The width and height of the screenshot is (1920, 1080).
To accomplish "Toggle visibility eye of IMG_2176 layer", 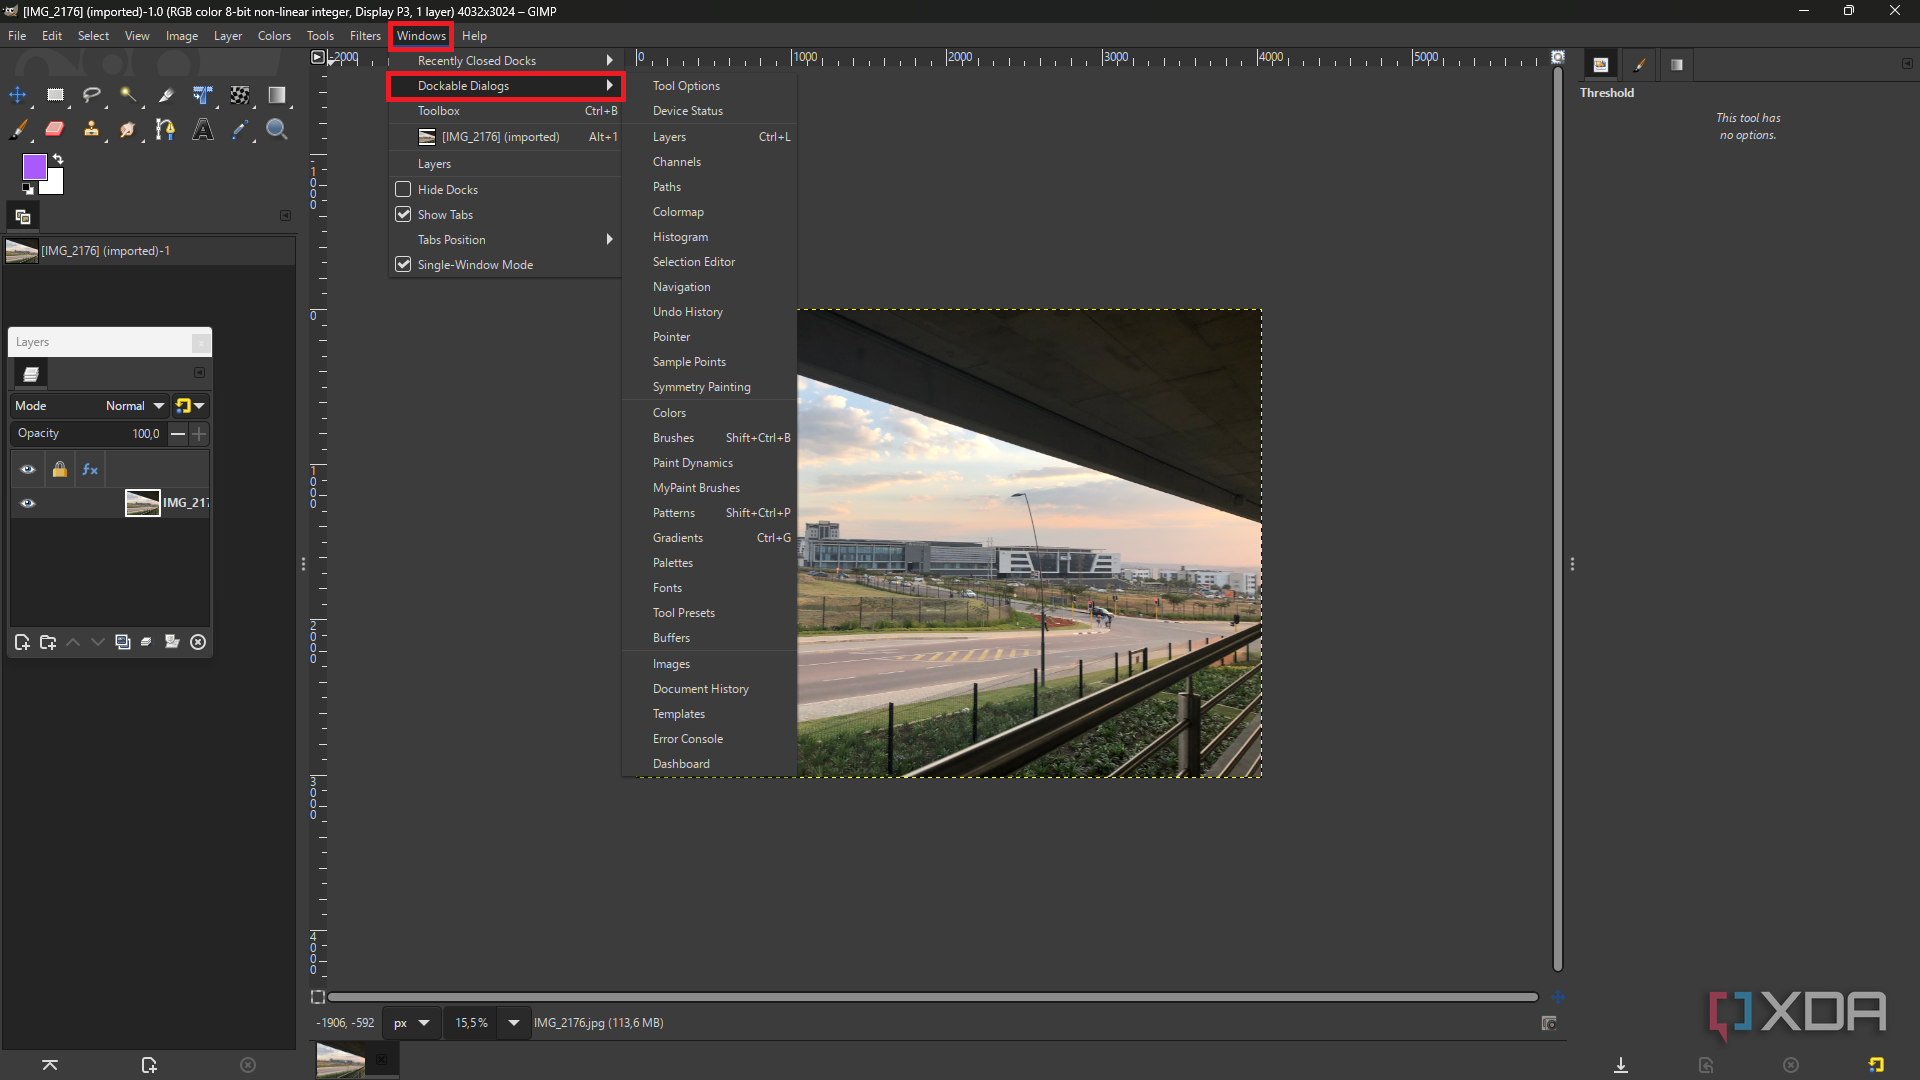I will point(28,503).
